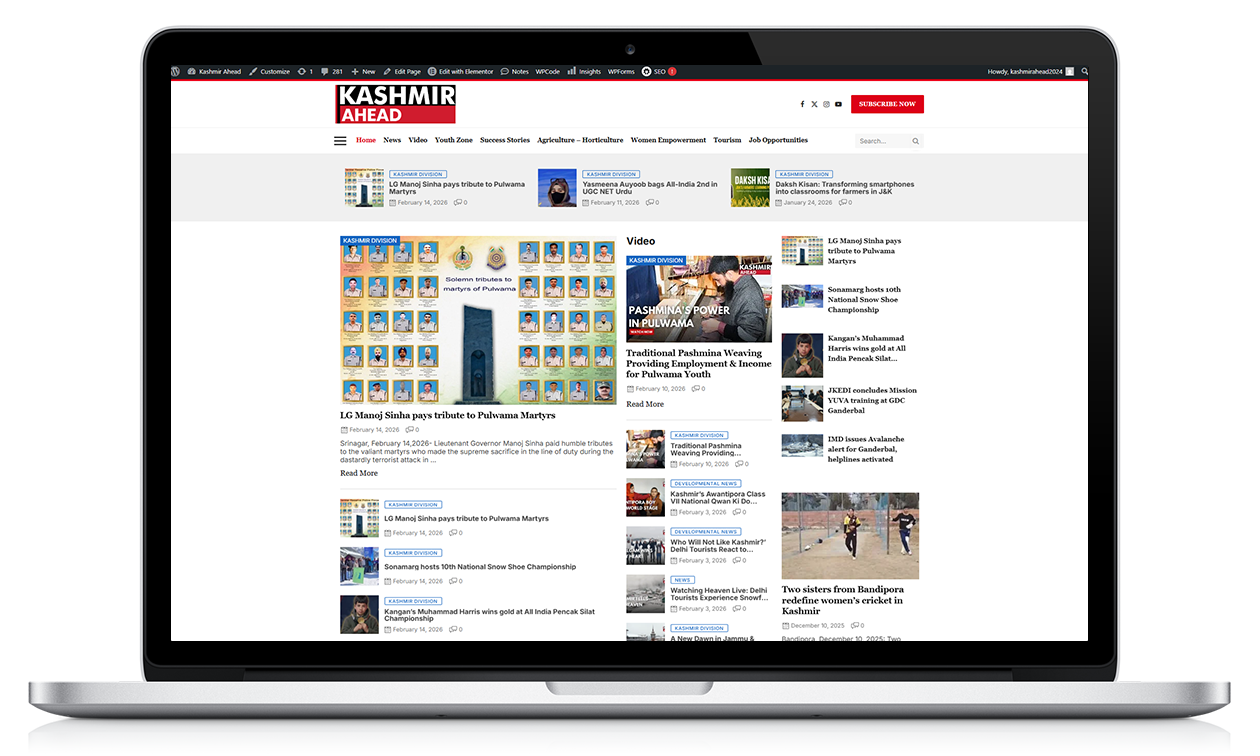Click Read More under Pulwama Martyrs article
The image size is (1260, 756).
[359, 473]
